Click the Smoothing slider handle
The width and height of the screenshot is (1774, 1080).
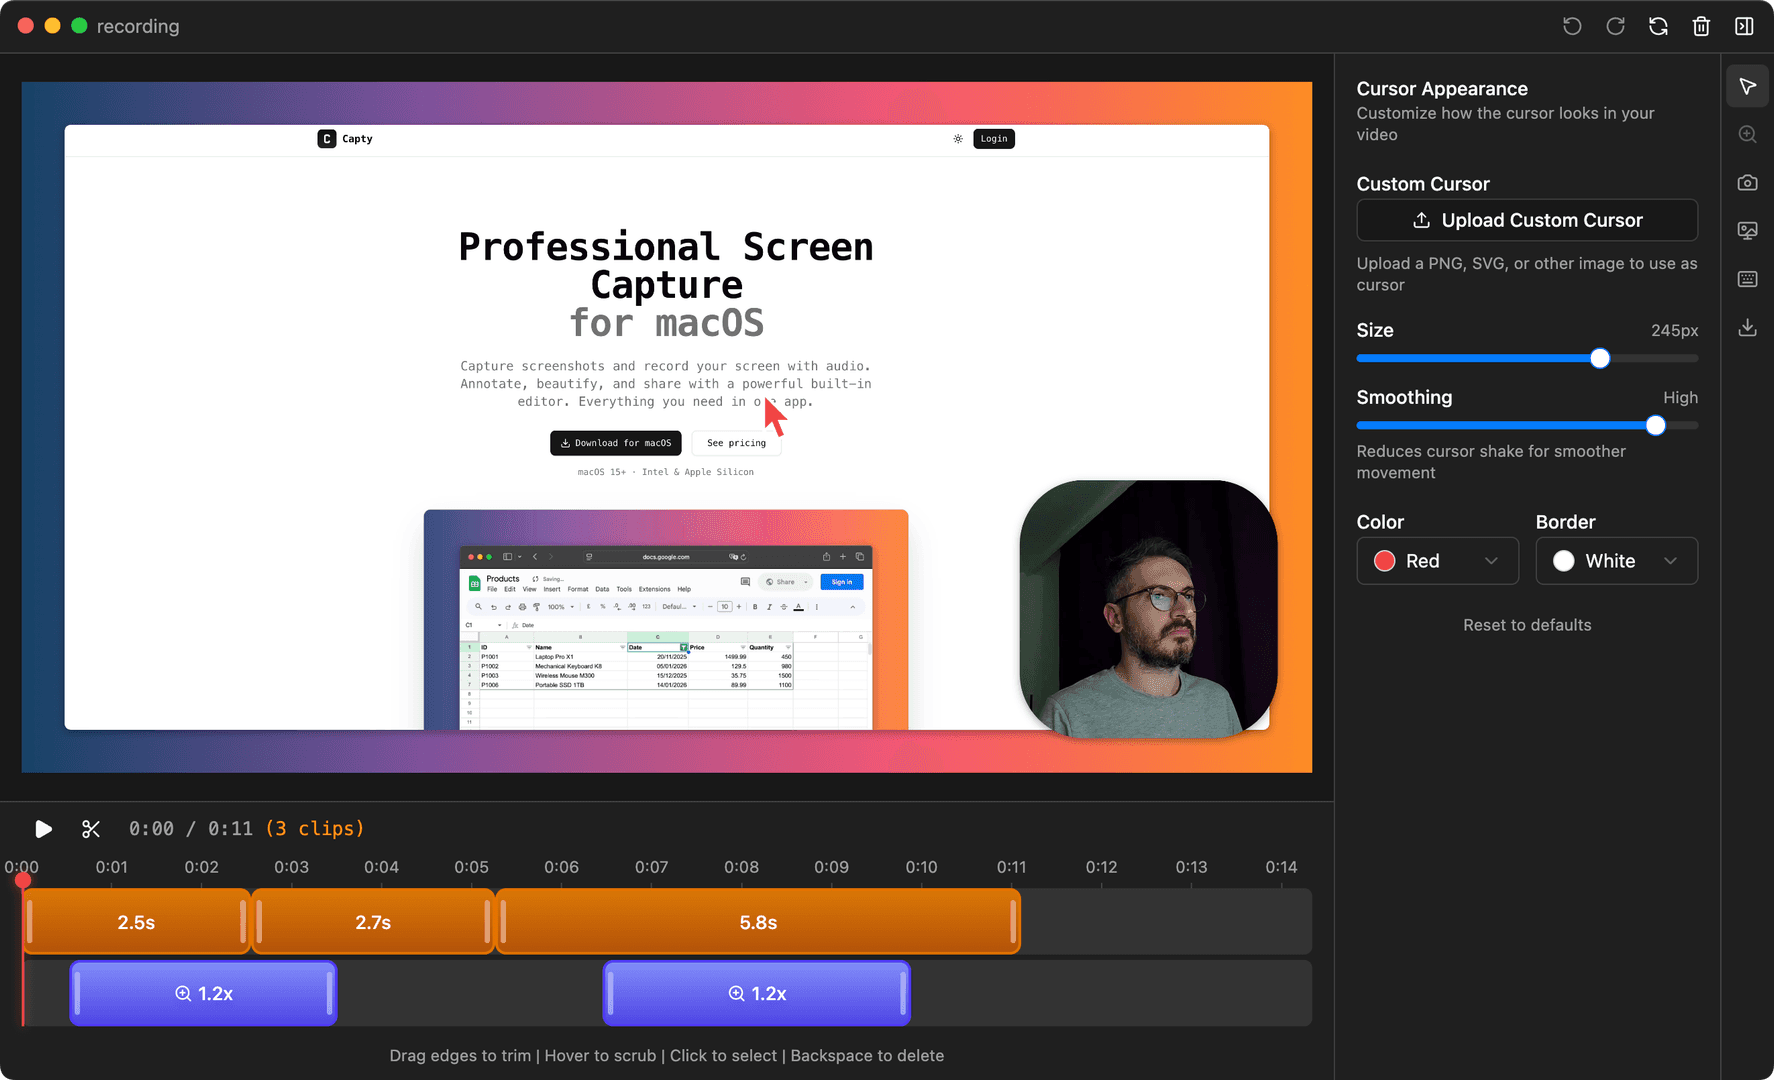(1655, 426)
